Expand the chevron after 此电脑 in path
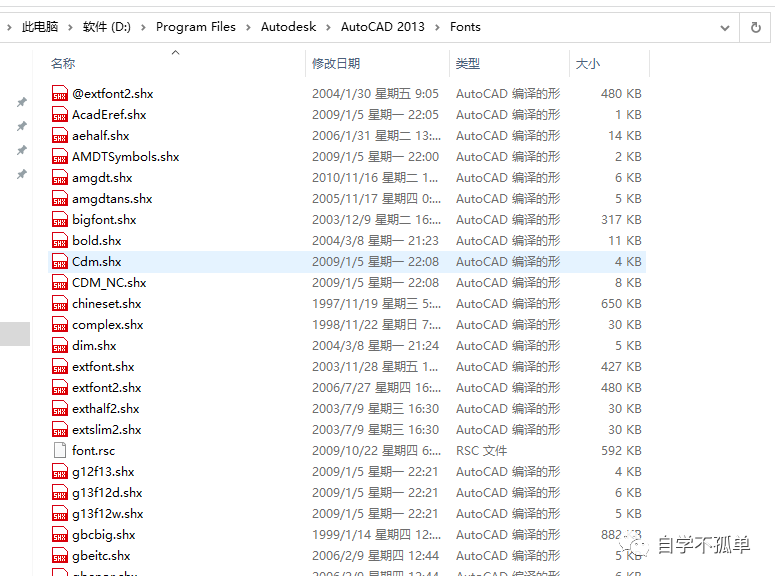The height and width of the screenshot is (578, 775). point(70,27)
